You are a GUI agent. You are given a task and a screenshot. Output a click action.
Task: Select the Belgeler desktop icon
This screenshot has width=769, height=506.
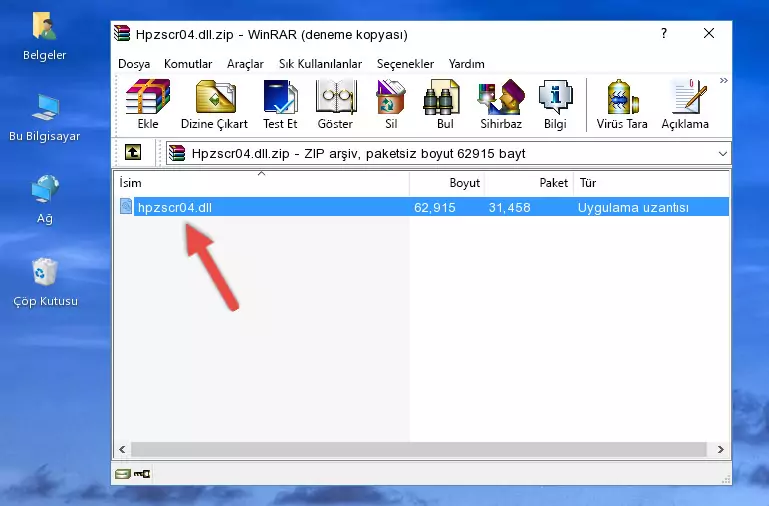[x=44, y=36]
